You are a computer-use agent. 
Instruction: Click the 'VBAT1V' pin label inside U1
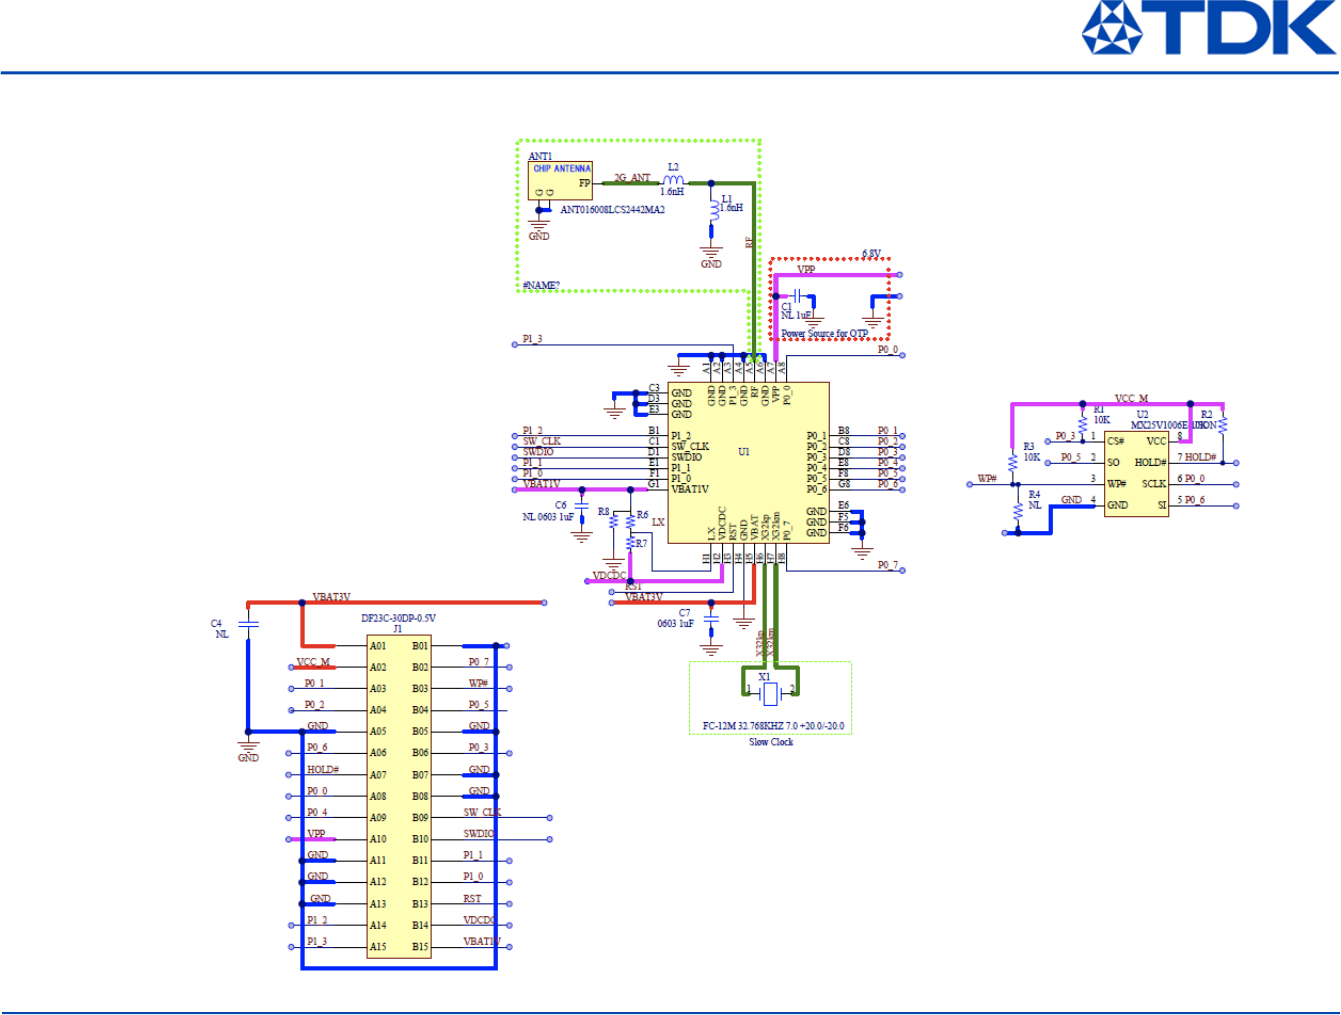click(x=690, y=489)
